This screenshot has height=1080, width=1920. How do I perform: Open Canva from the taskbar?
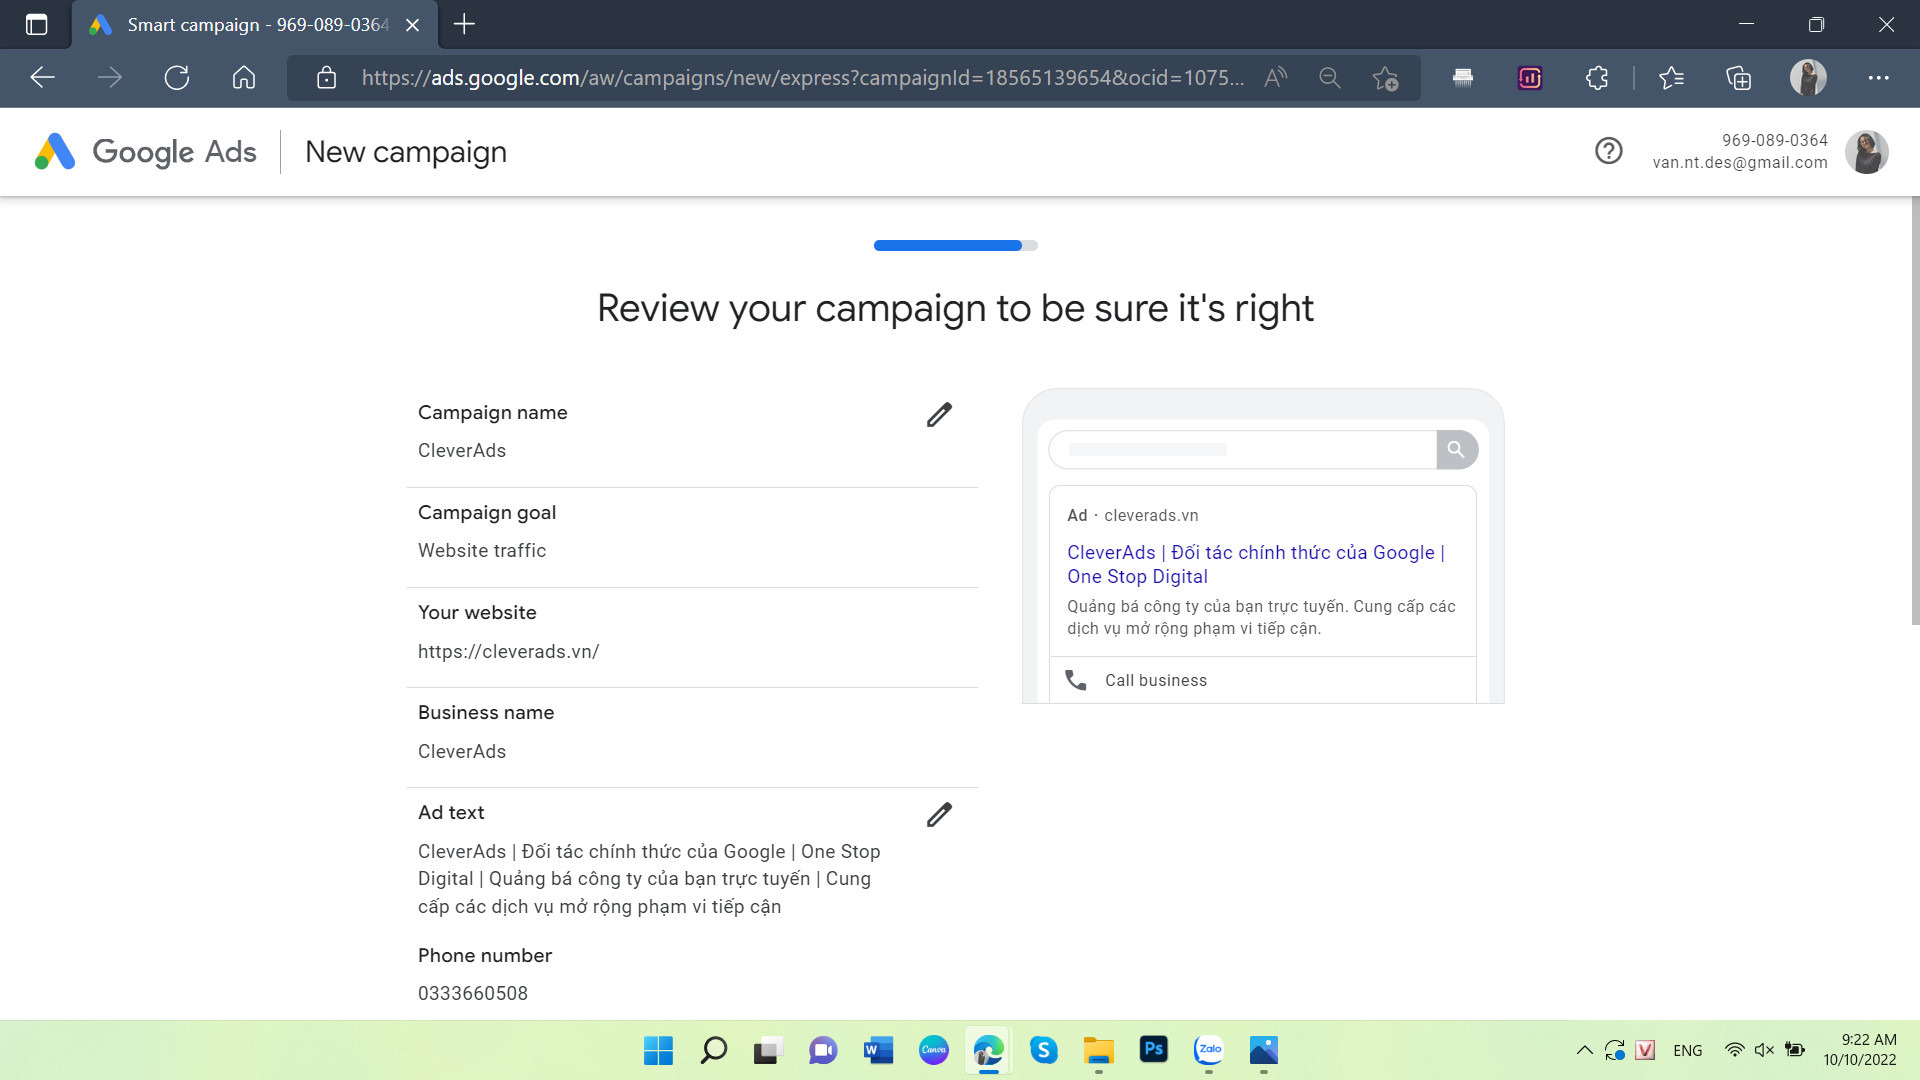[933, 1050]
